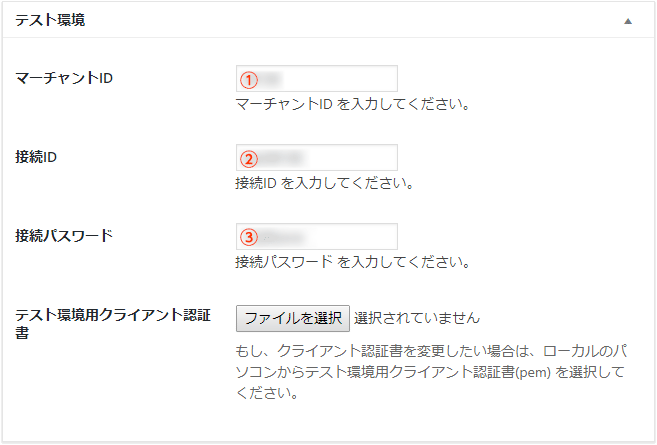Image resolution: width=657 pixels, height=445 pixels.
Task: Click the 選択されていません file status text
Action: (417, 318)
